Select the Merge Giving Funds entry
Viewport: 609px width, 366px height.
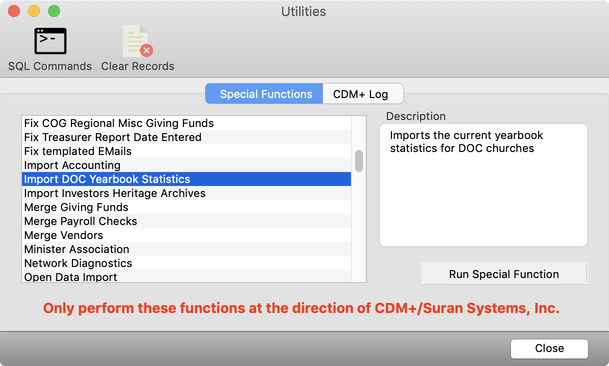[186, 207]
